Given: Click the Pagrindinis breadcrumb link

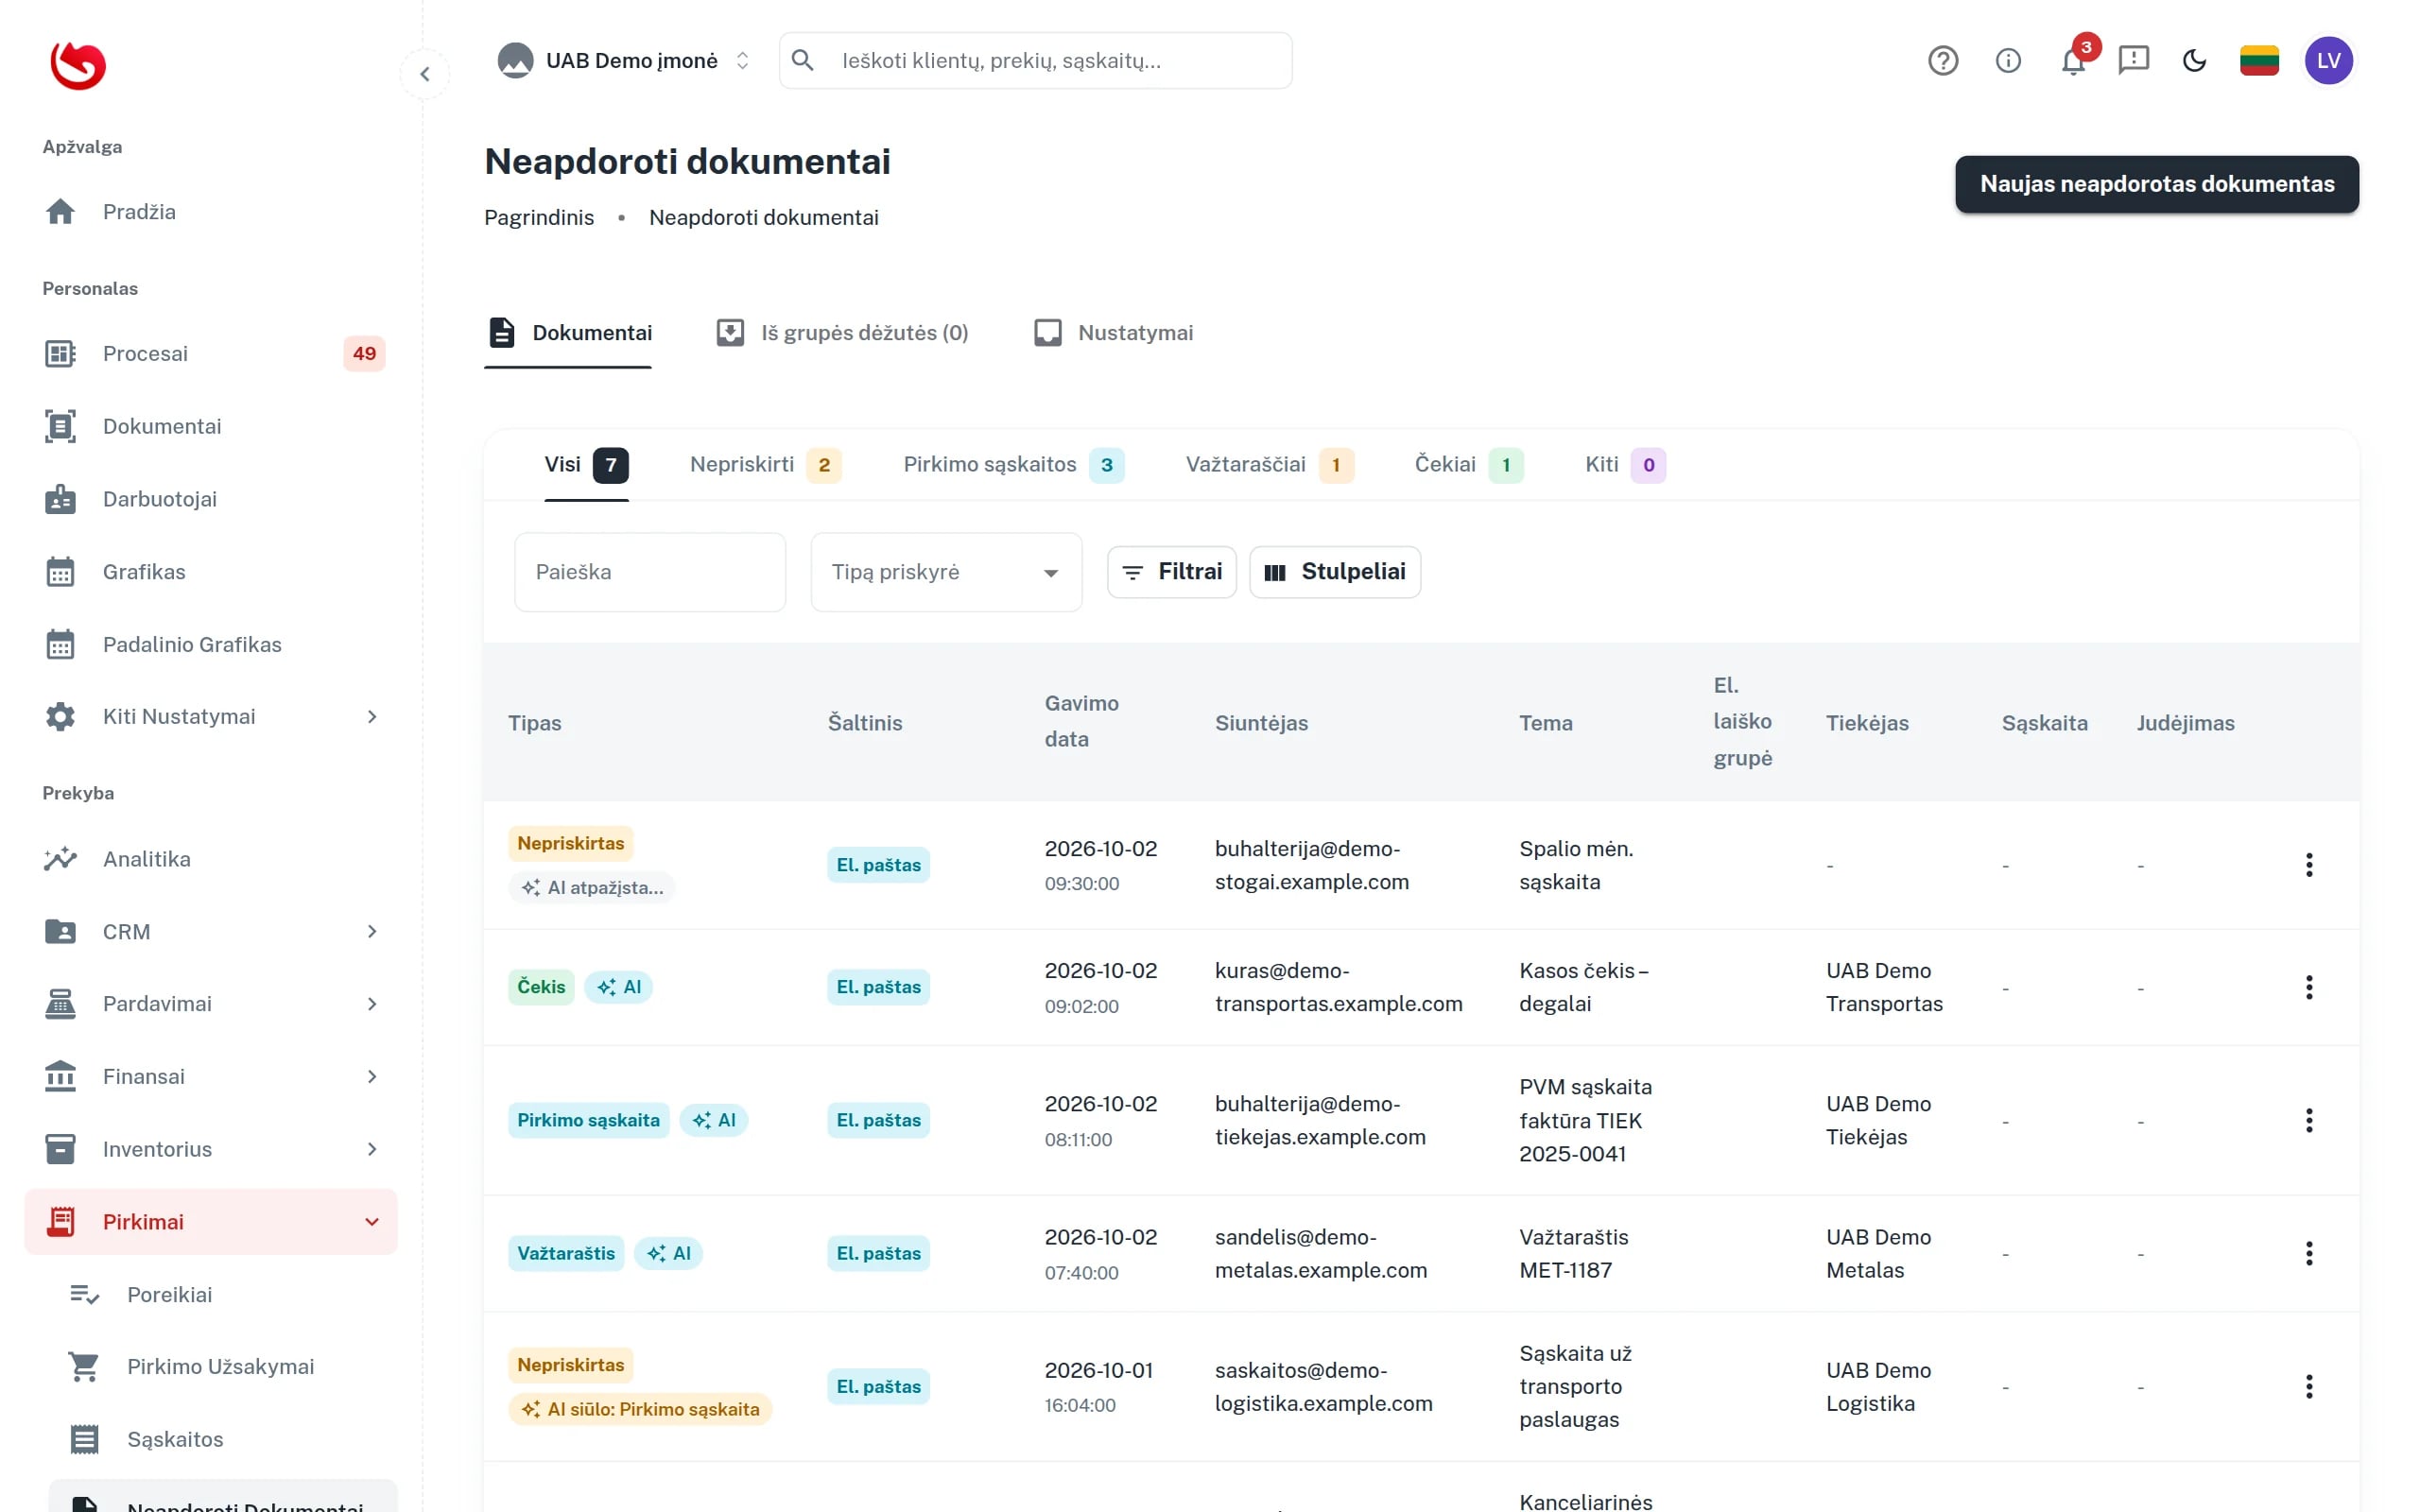Looking at the screenshot, I should point(539,218).
